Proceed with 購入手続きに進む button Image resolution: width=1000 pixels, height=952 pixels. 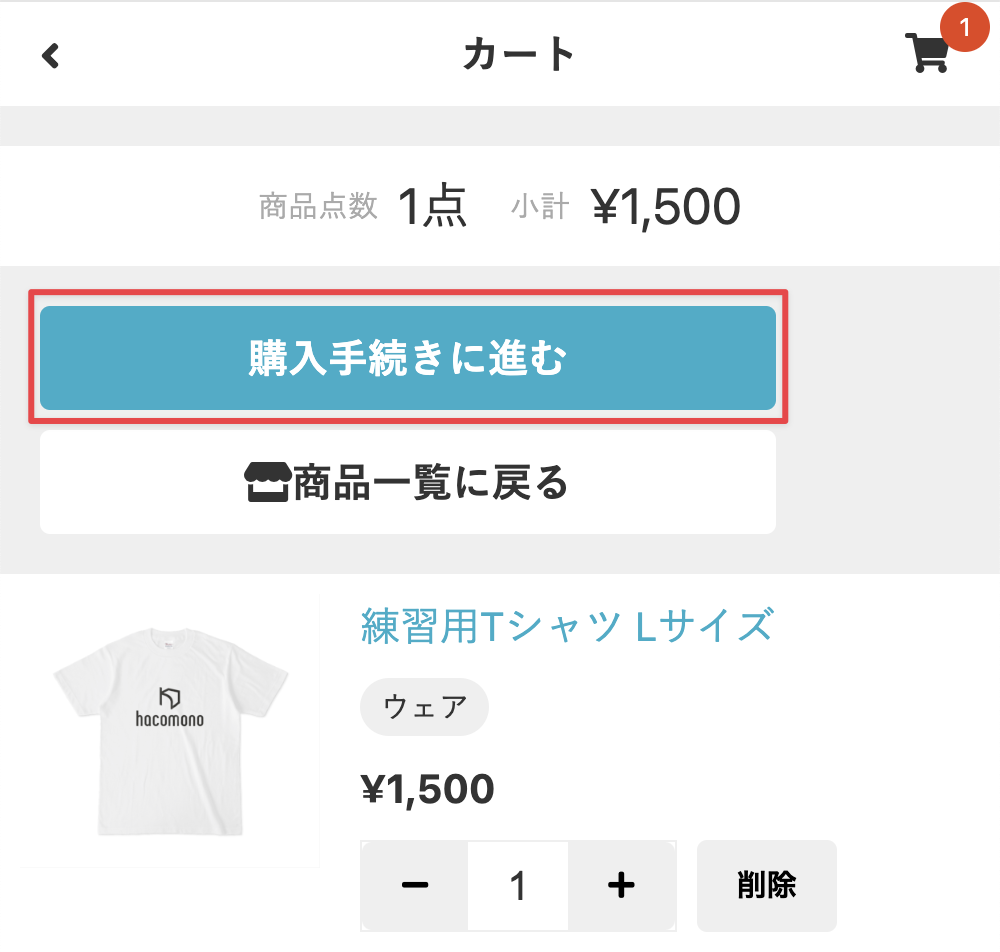click(x=408, y=358)
